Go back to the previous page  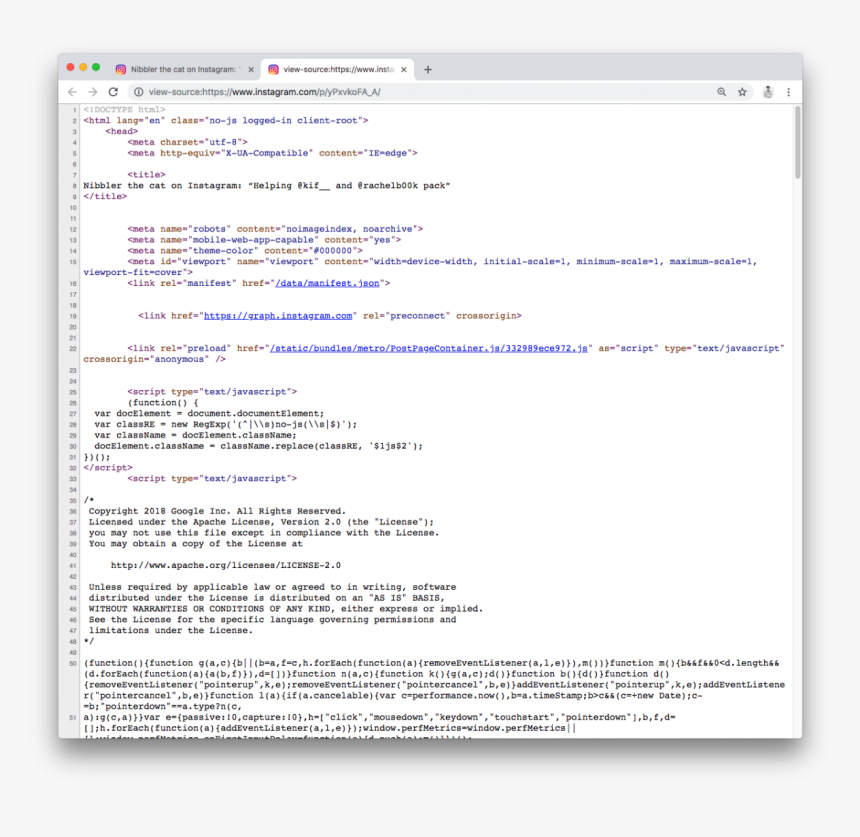(x=72, y=92)
